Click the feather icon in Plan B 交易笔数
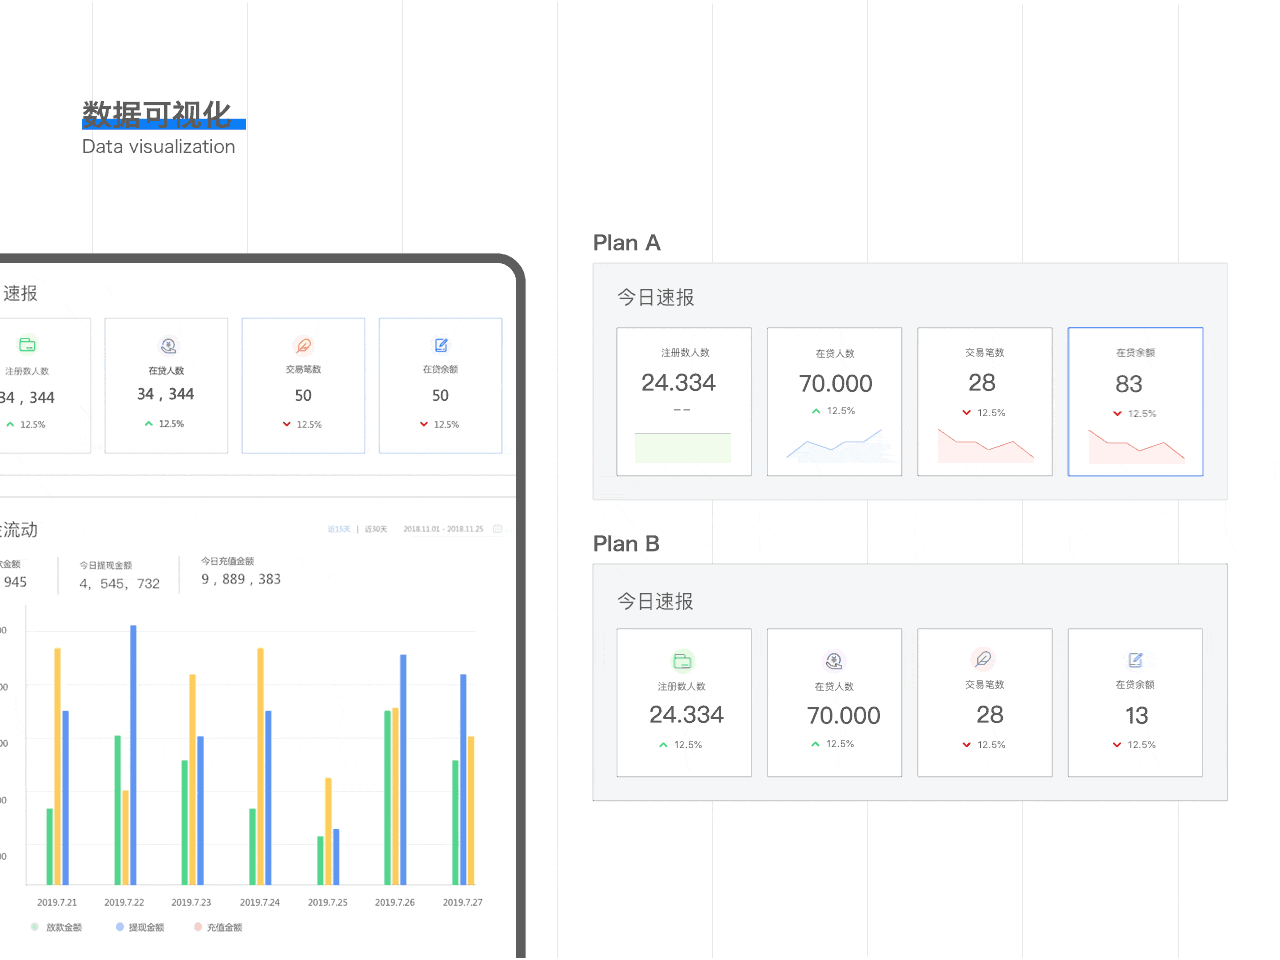The width and height of the screenshot is (1280, 960). (983, 659)
